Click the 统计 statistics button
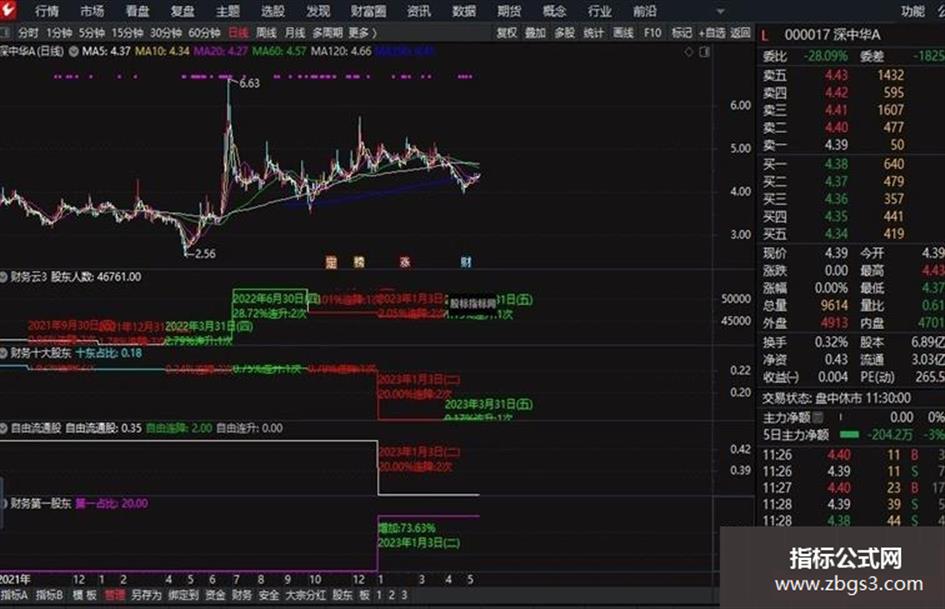The width and height of the screenshot is (945, 609). click(594, 33)
